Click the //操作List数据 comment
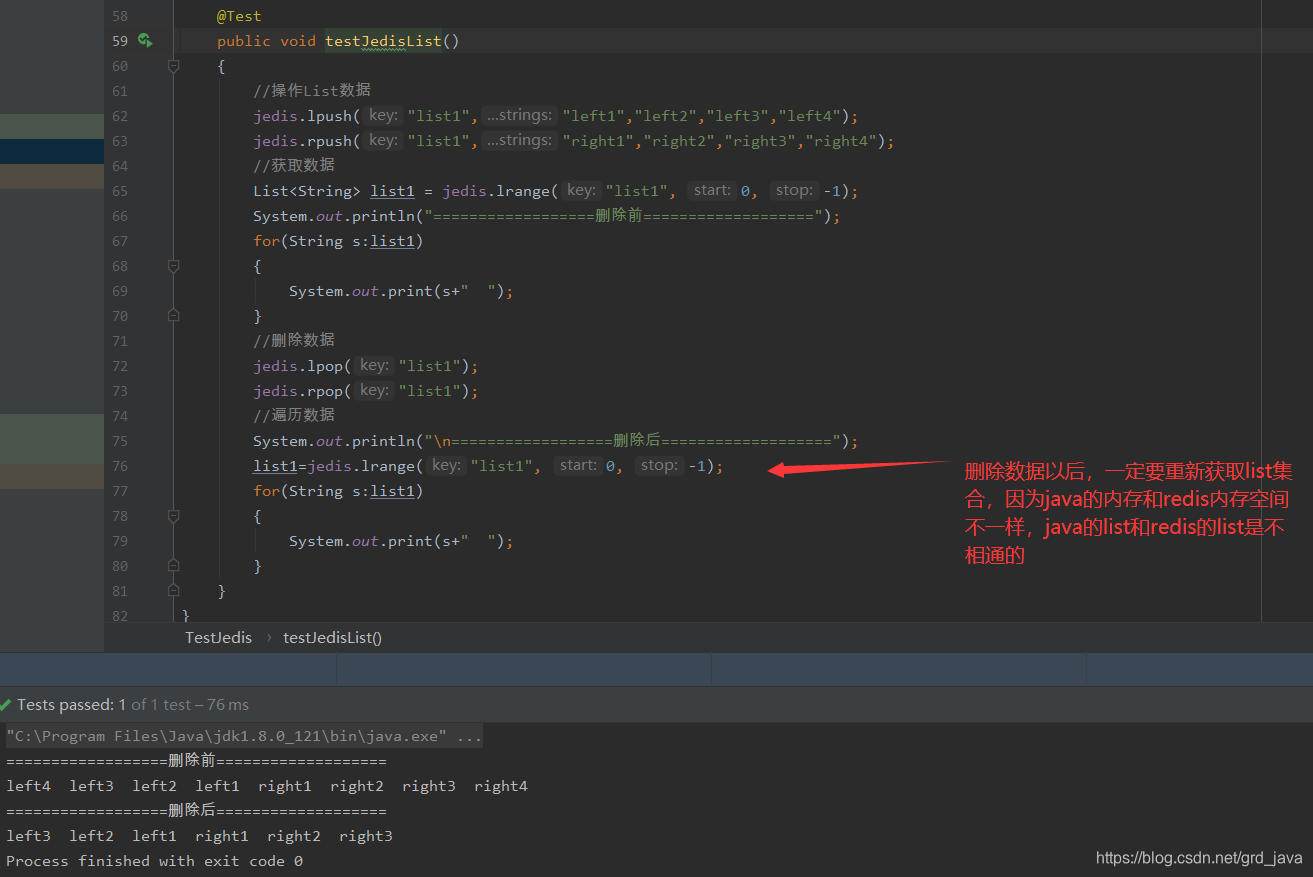The width and height of the screenshot is (1313, 877). coord(311,91)
